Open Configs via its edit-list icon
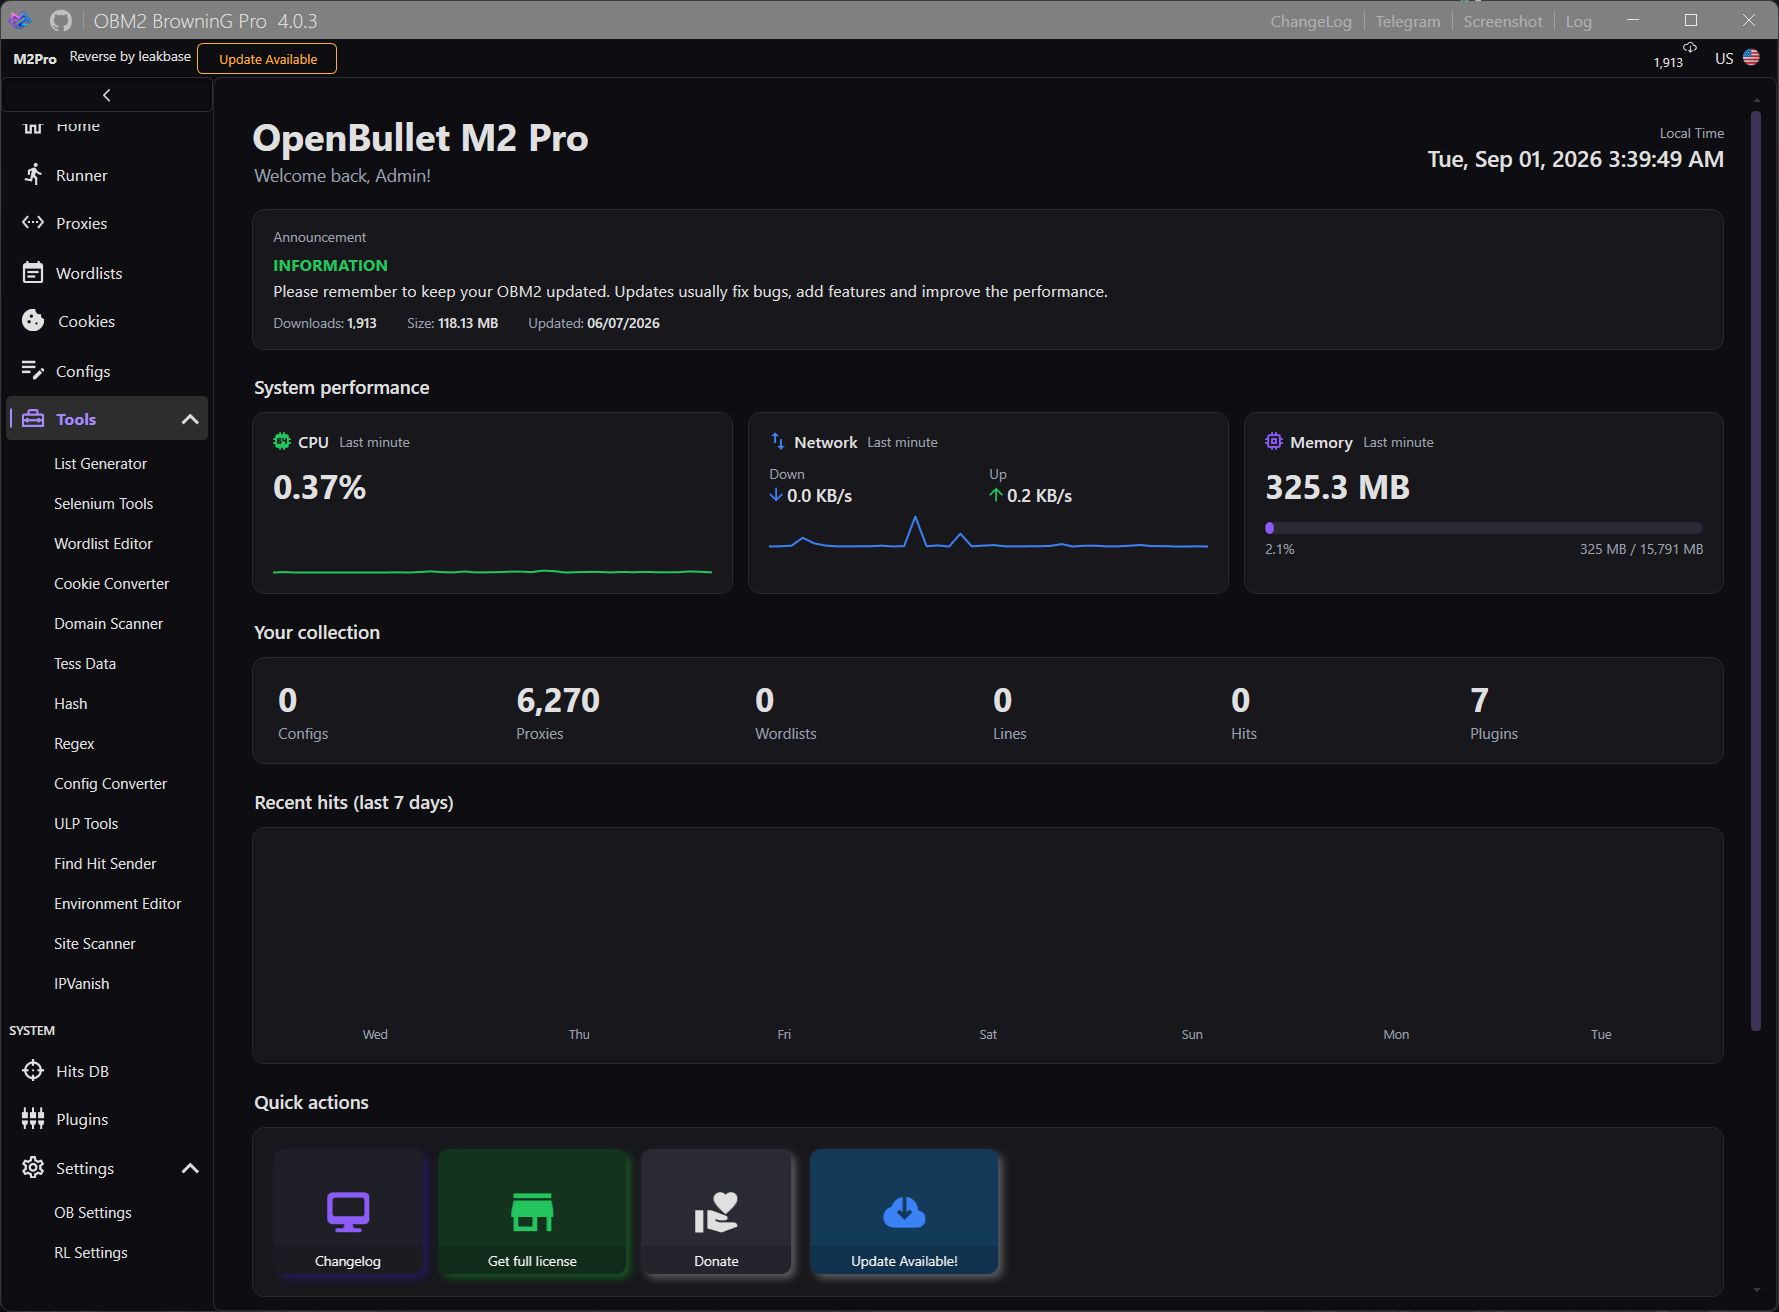Screen dimensions: 1779x1312 pyautogui.click(x=33, y=371)
